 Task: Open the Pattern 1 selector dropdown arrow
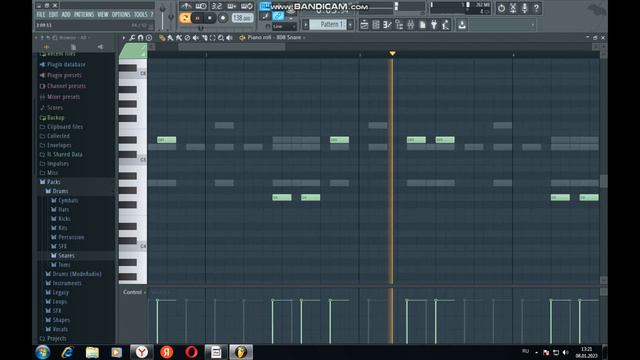[x=350, y=25]
